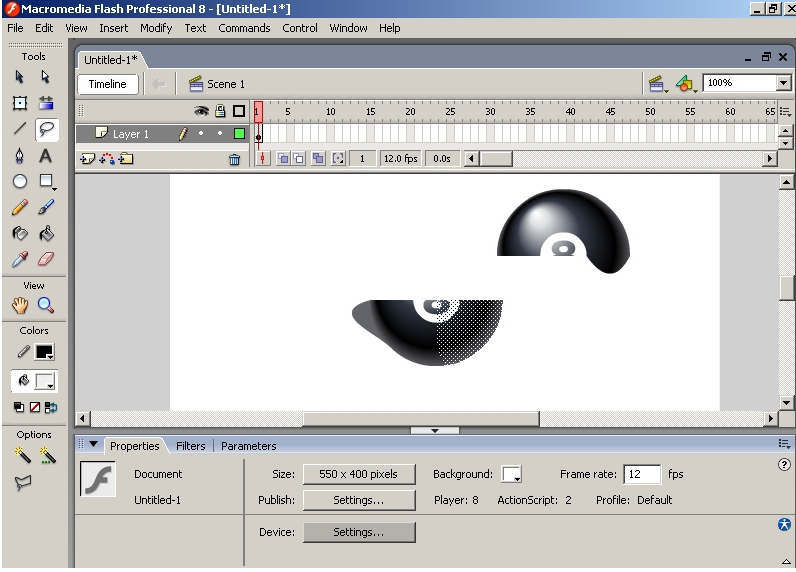Image resolution: width=796 pixels, height=572 pixels.
Task: Select the Selection arrow tool
Action: pos(19,77)
